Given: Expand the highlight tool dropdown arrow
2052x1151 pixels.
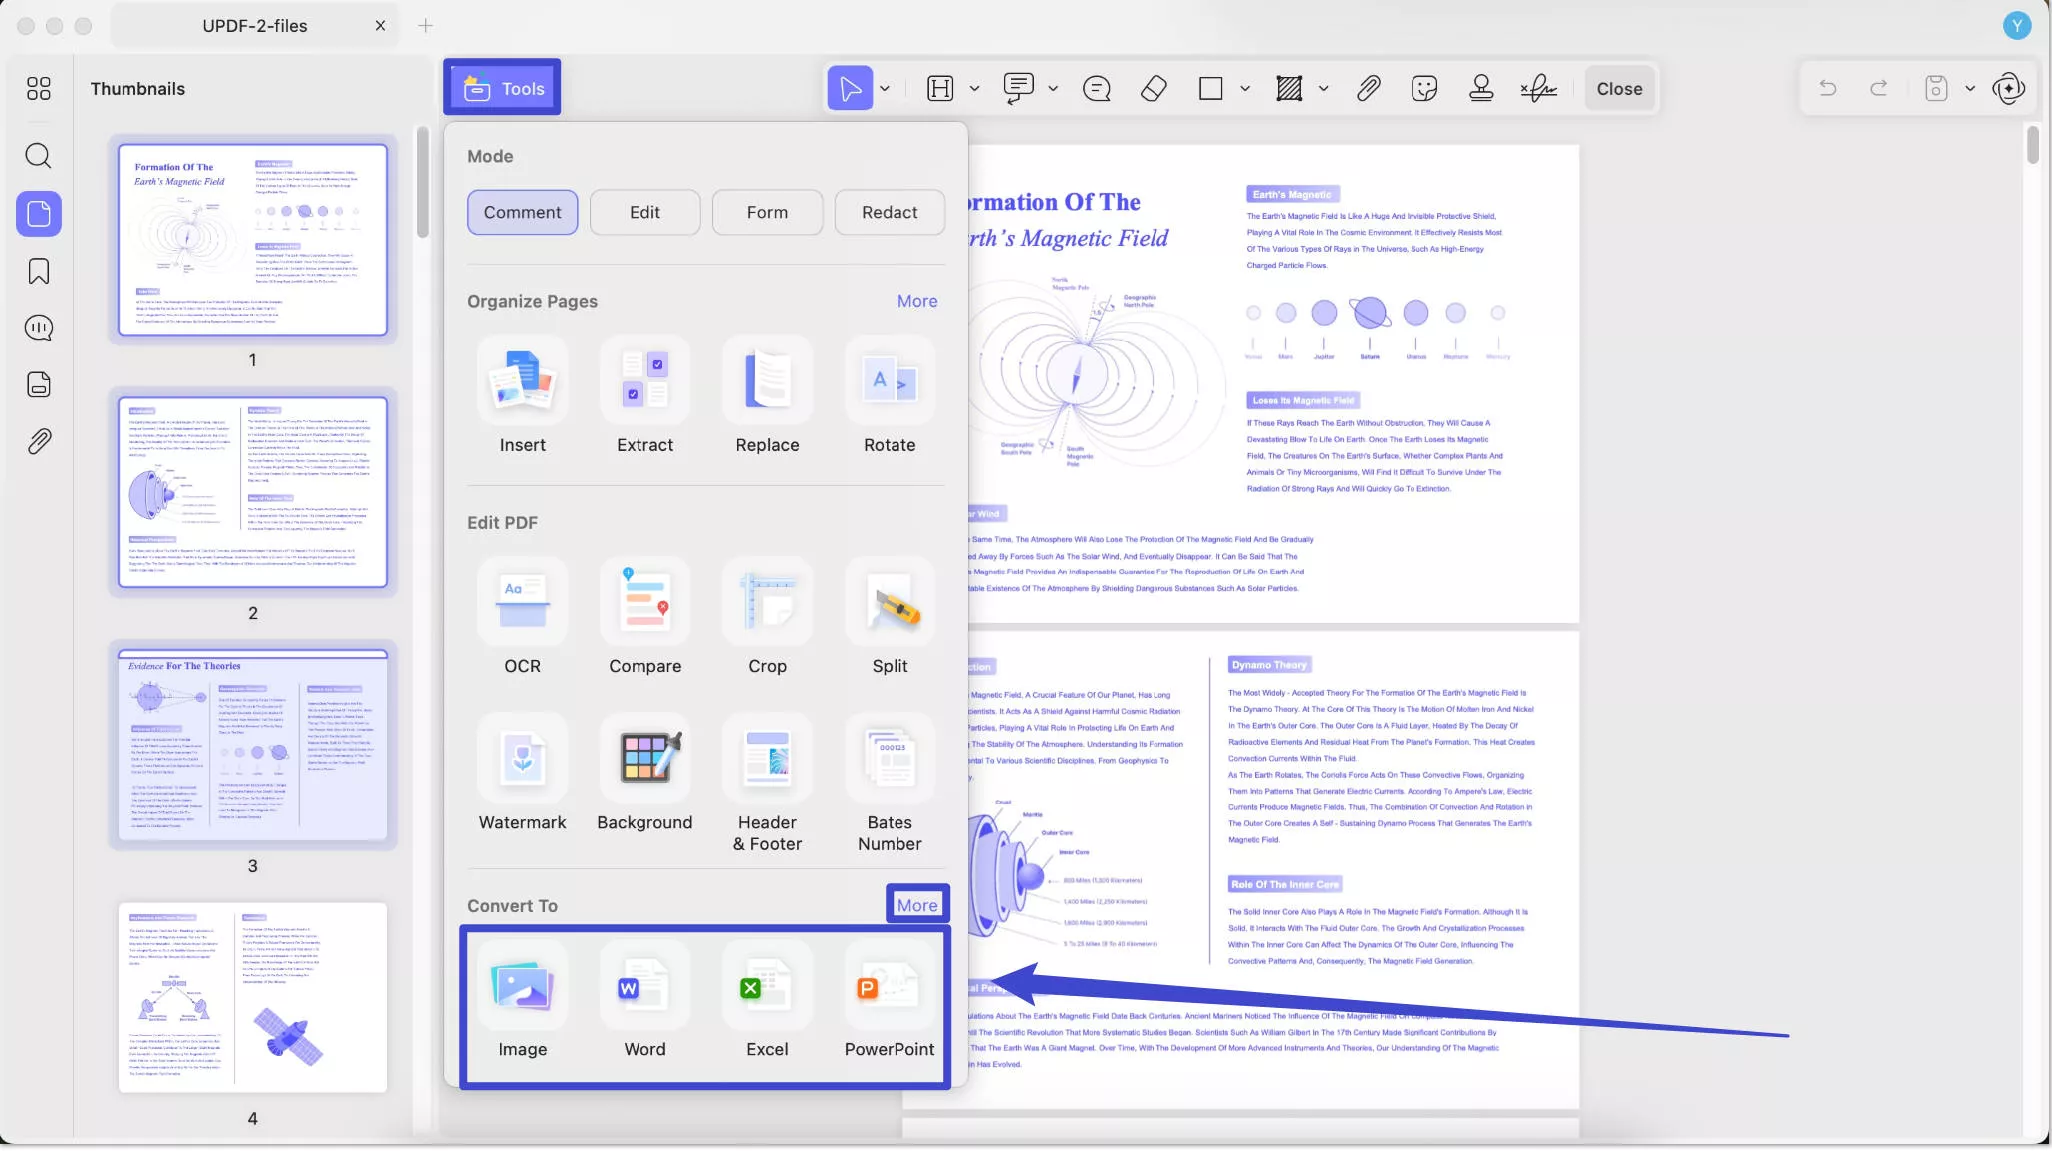Looking at the screenshot, I should (x=974, y=88).
